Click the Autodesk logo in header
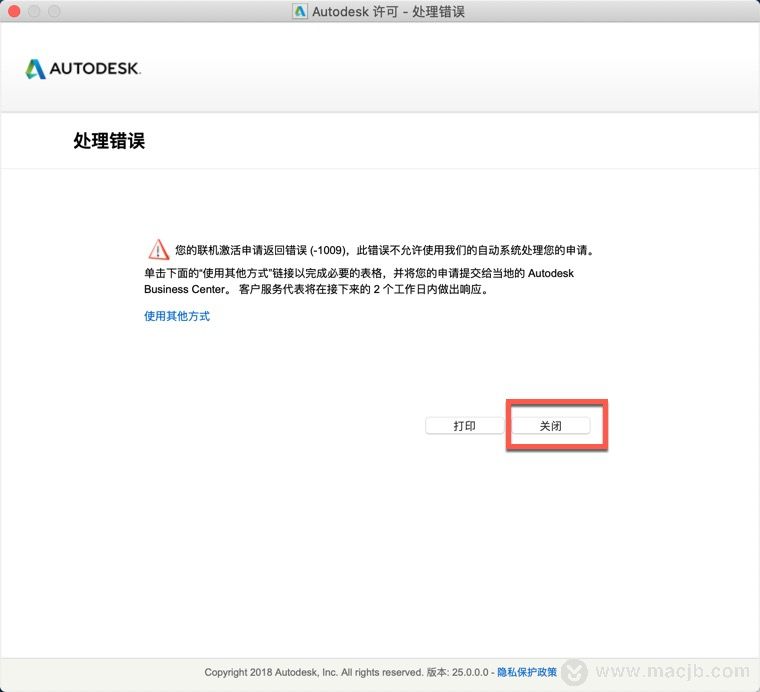Viewport: 760px width, 692px height. point(83,69)
